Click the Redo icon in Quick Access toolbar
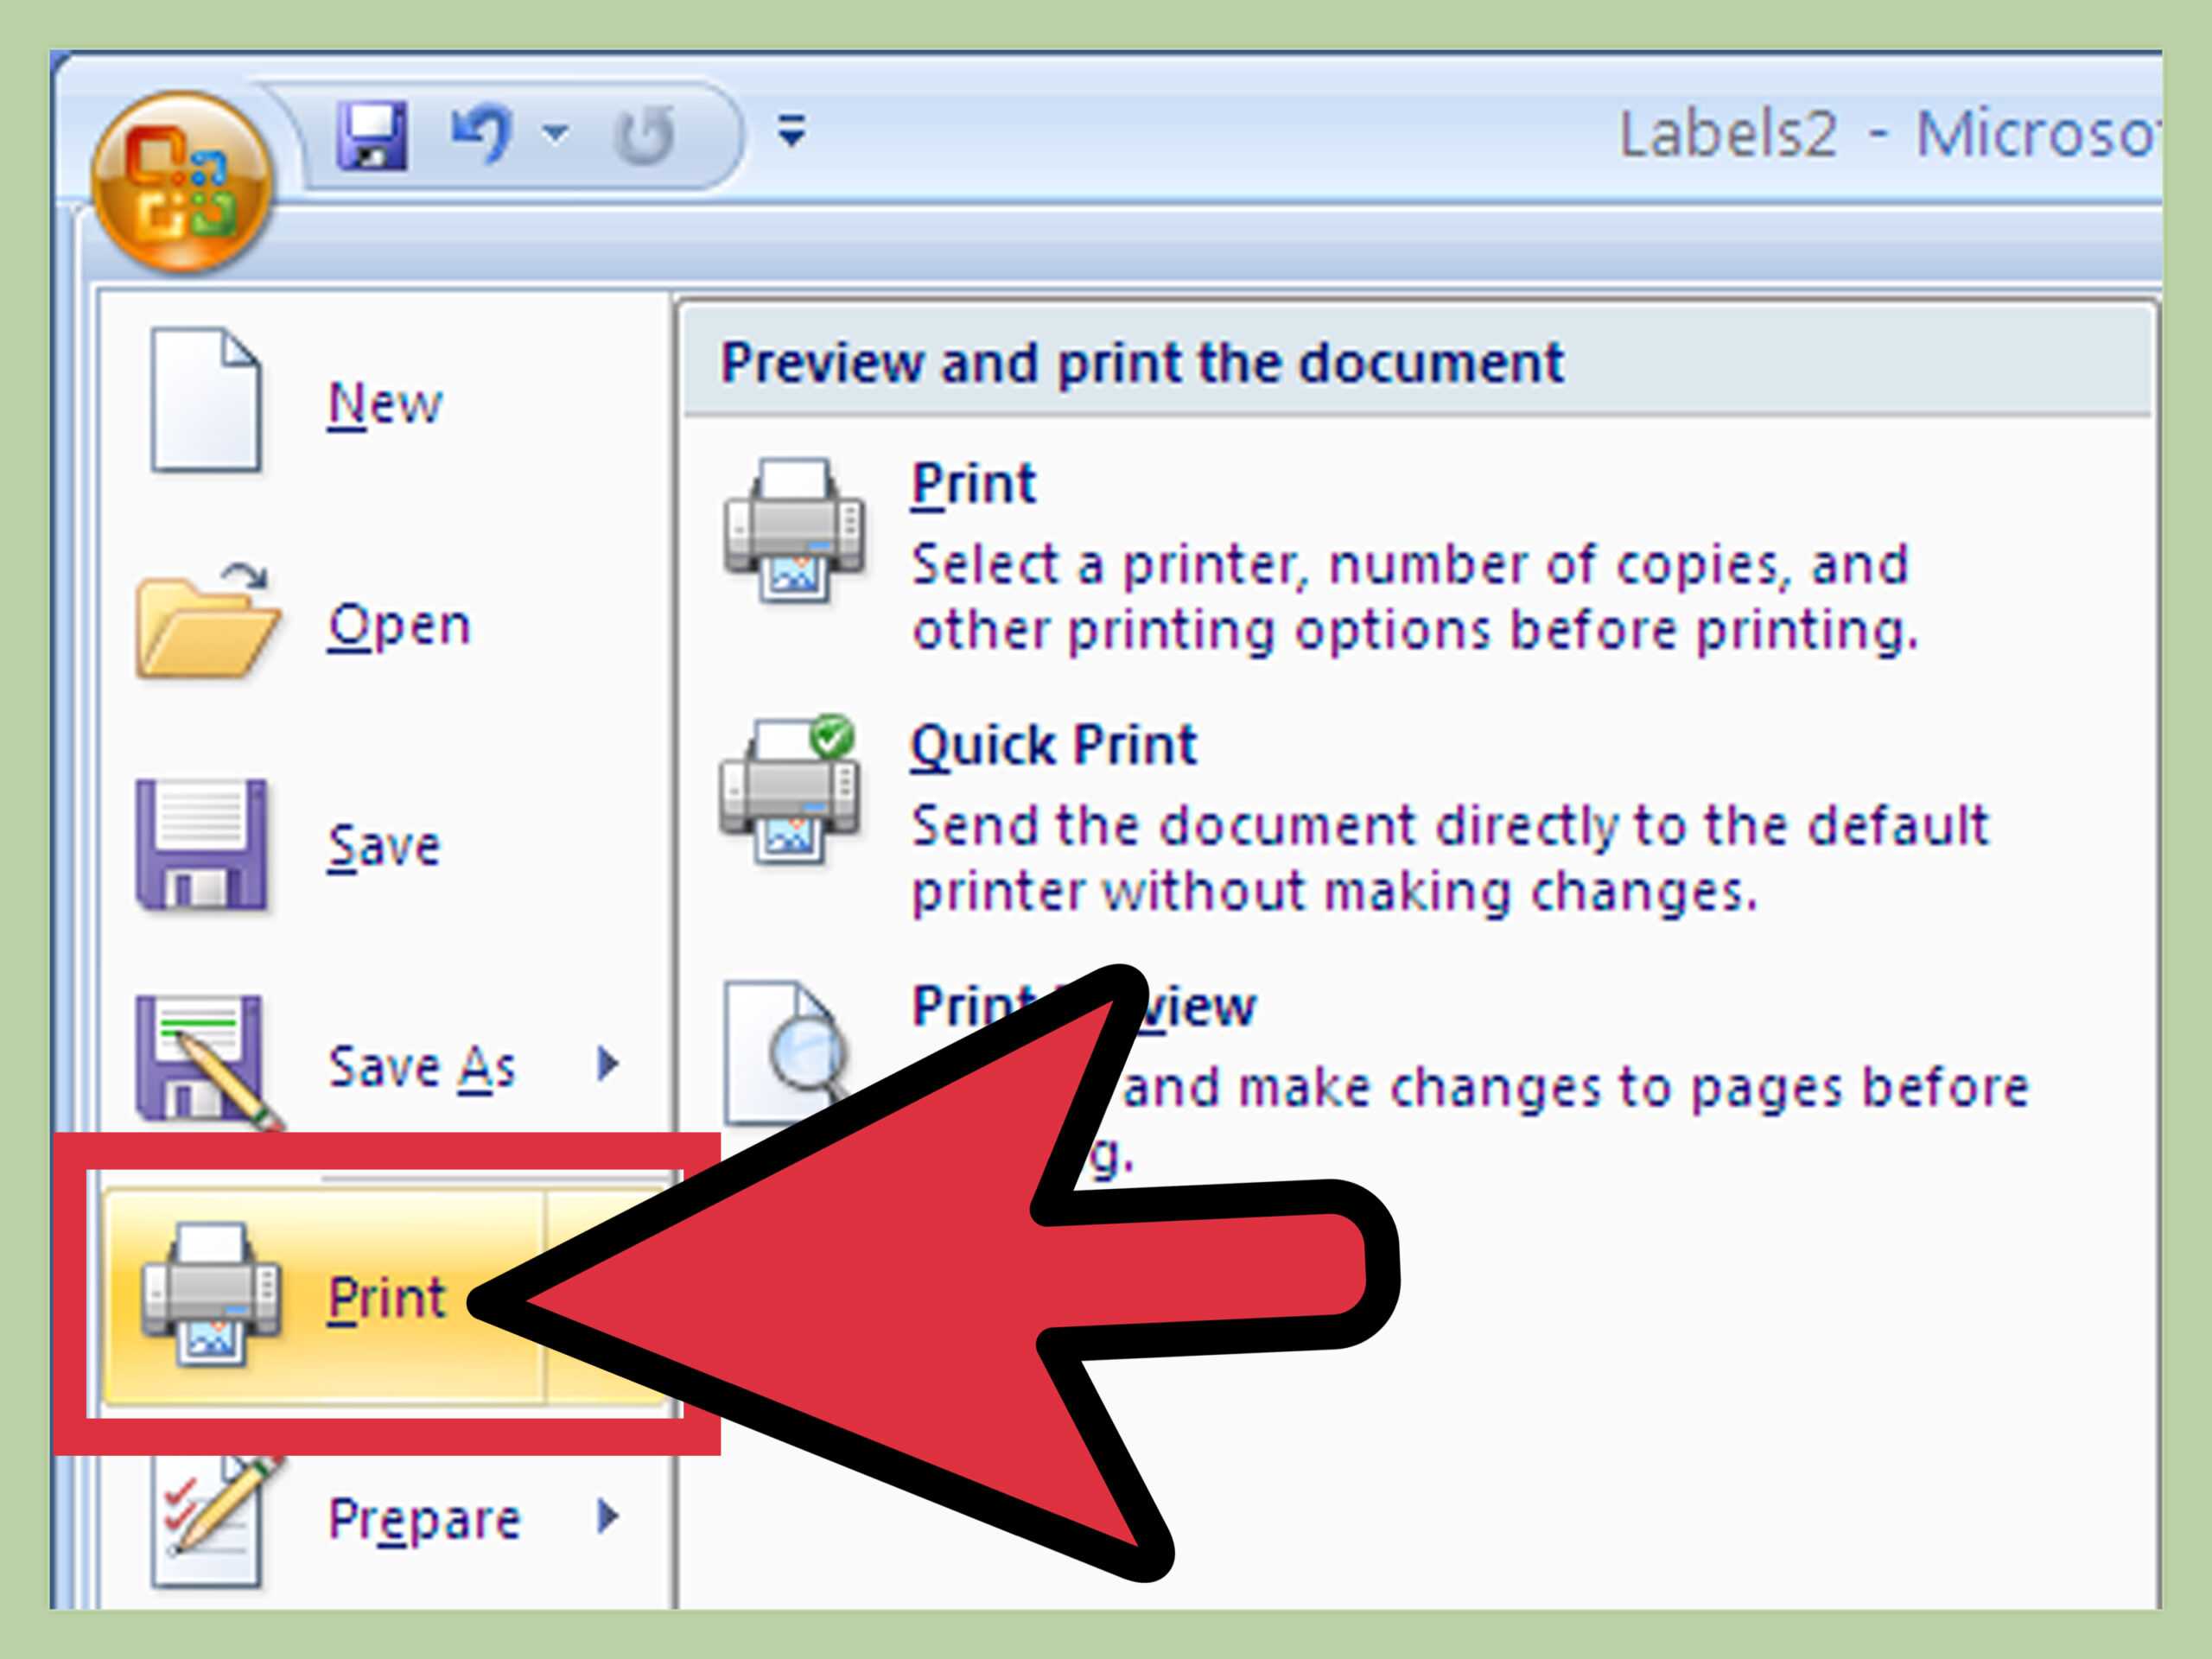 coord(644,134)
